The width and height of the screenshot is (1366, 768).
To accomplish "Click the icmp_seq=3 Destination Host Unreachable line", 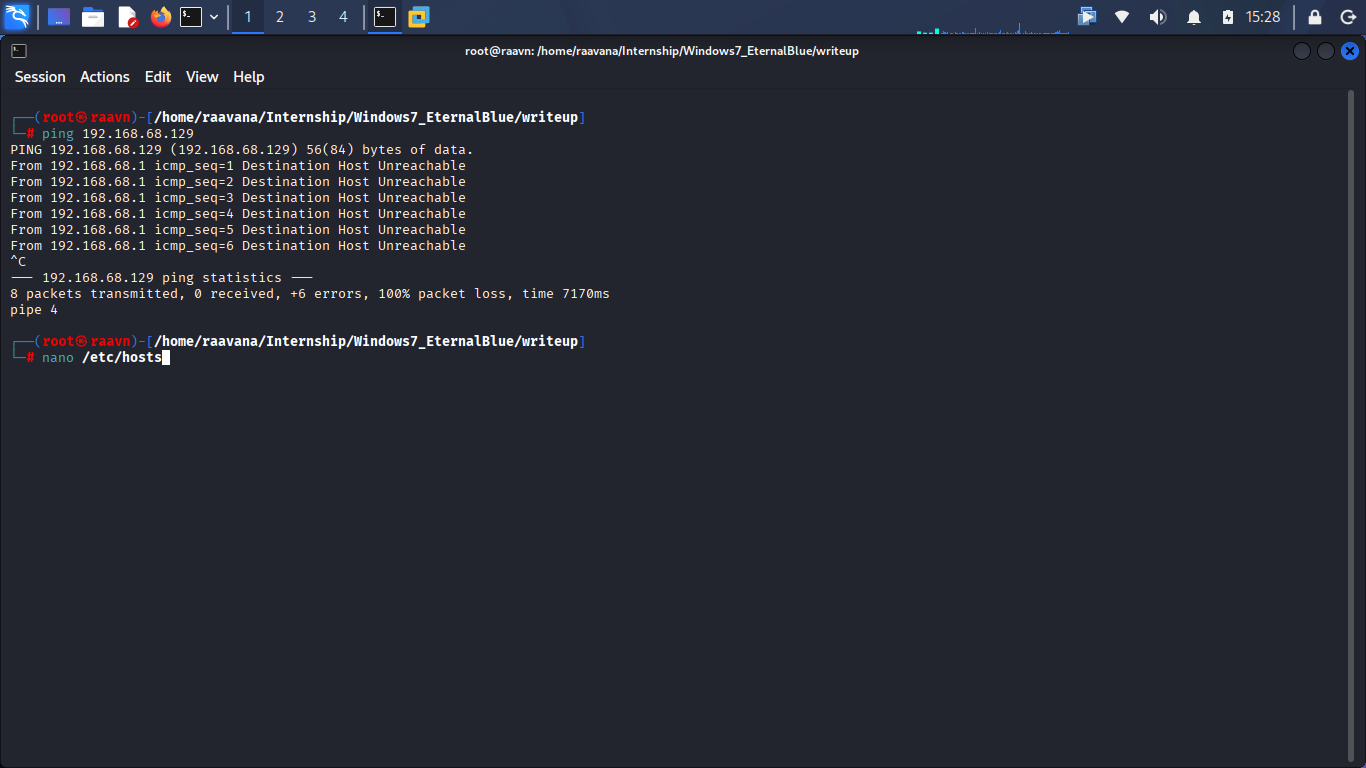I will 238,197.
